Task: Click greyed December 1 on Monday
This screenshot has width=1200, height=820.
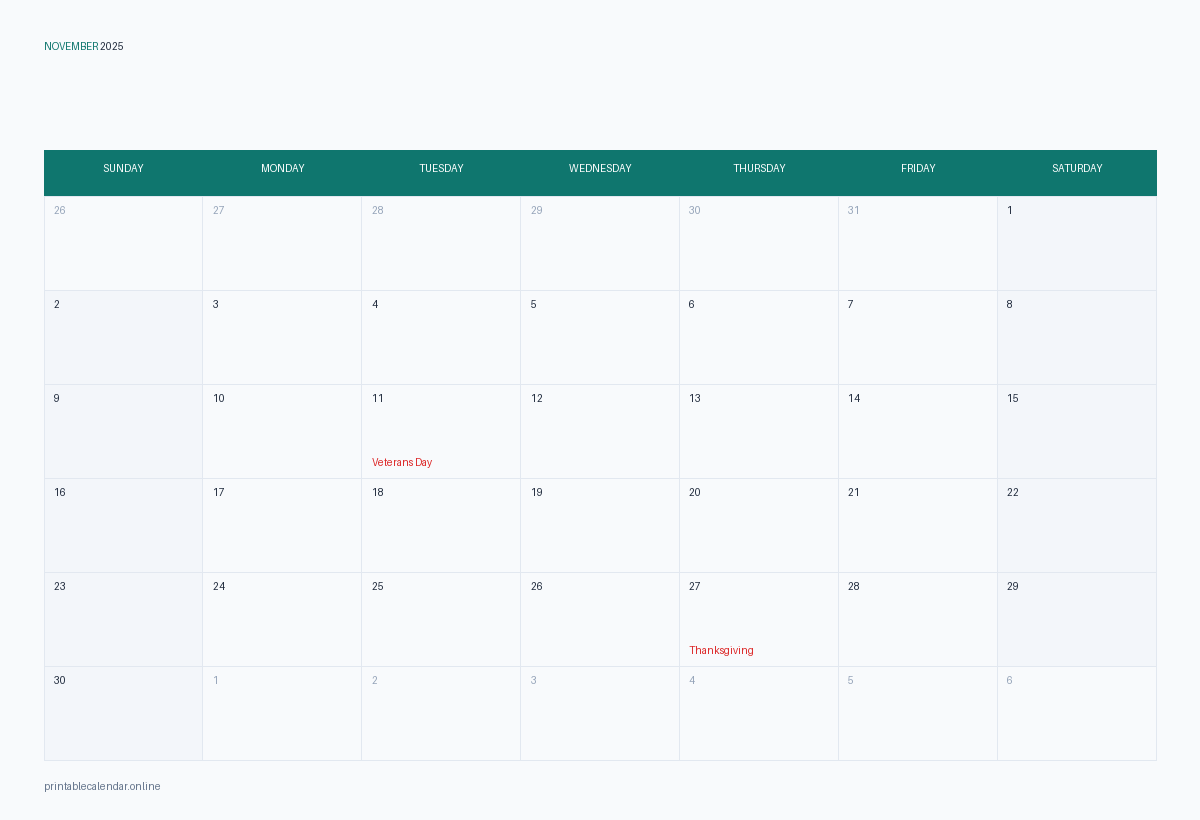Action: (216, 681)
